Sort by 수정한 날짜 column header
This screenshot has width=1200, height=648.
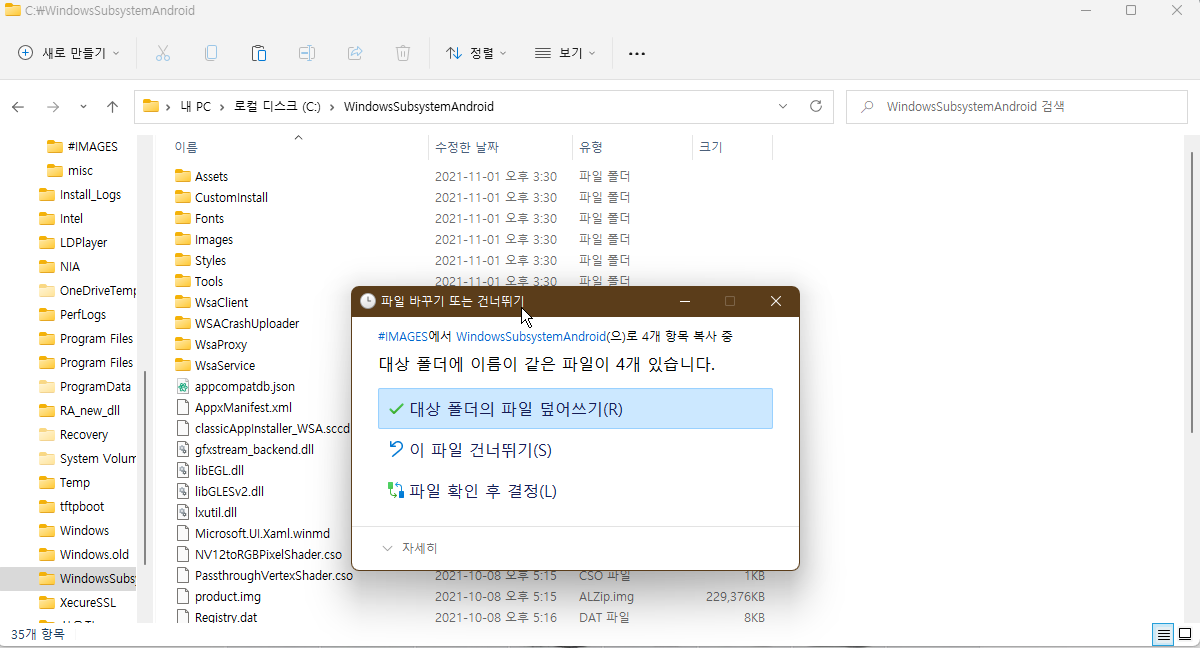[500, 147]
